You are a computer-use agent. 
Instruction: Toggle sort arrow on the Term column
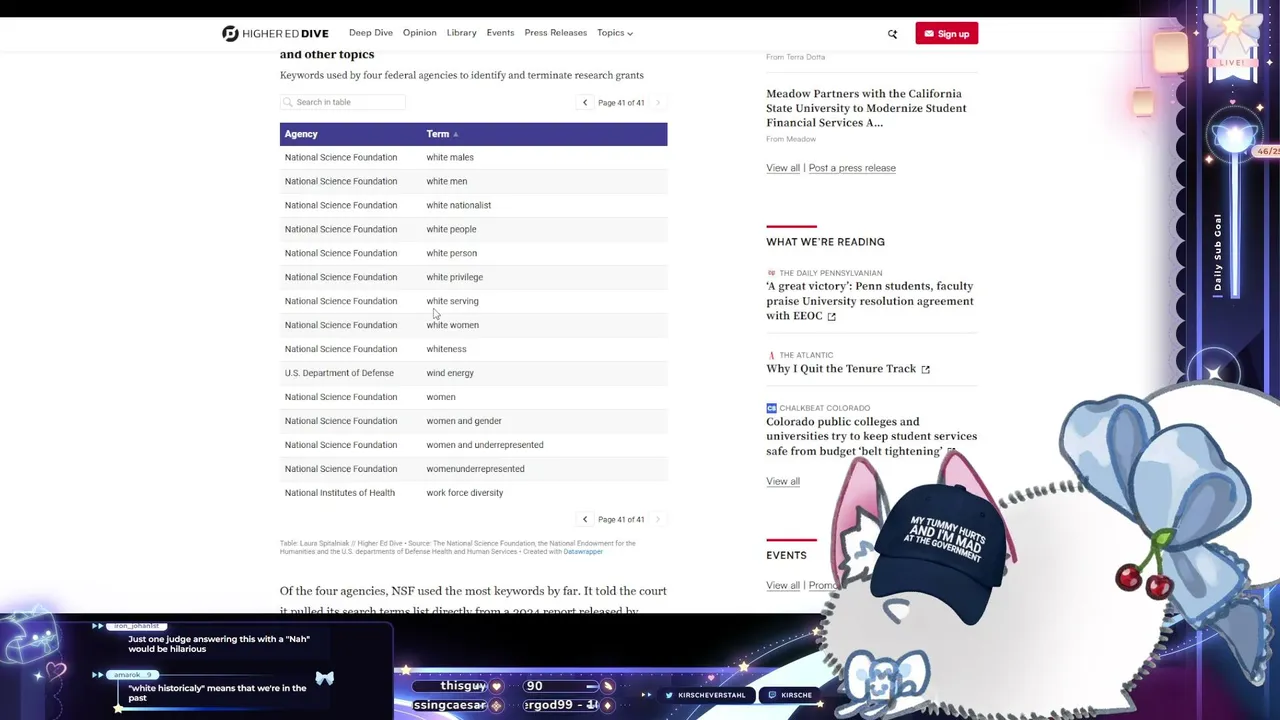click(x=455, y=134)
